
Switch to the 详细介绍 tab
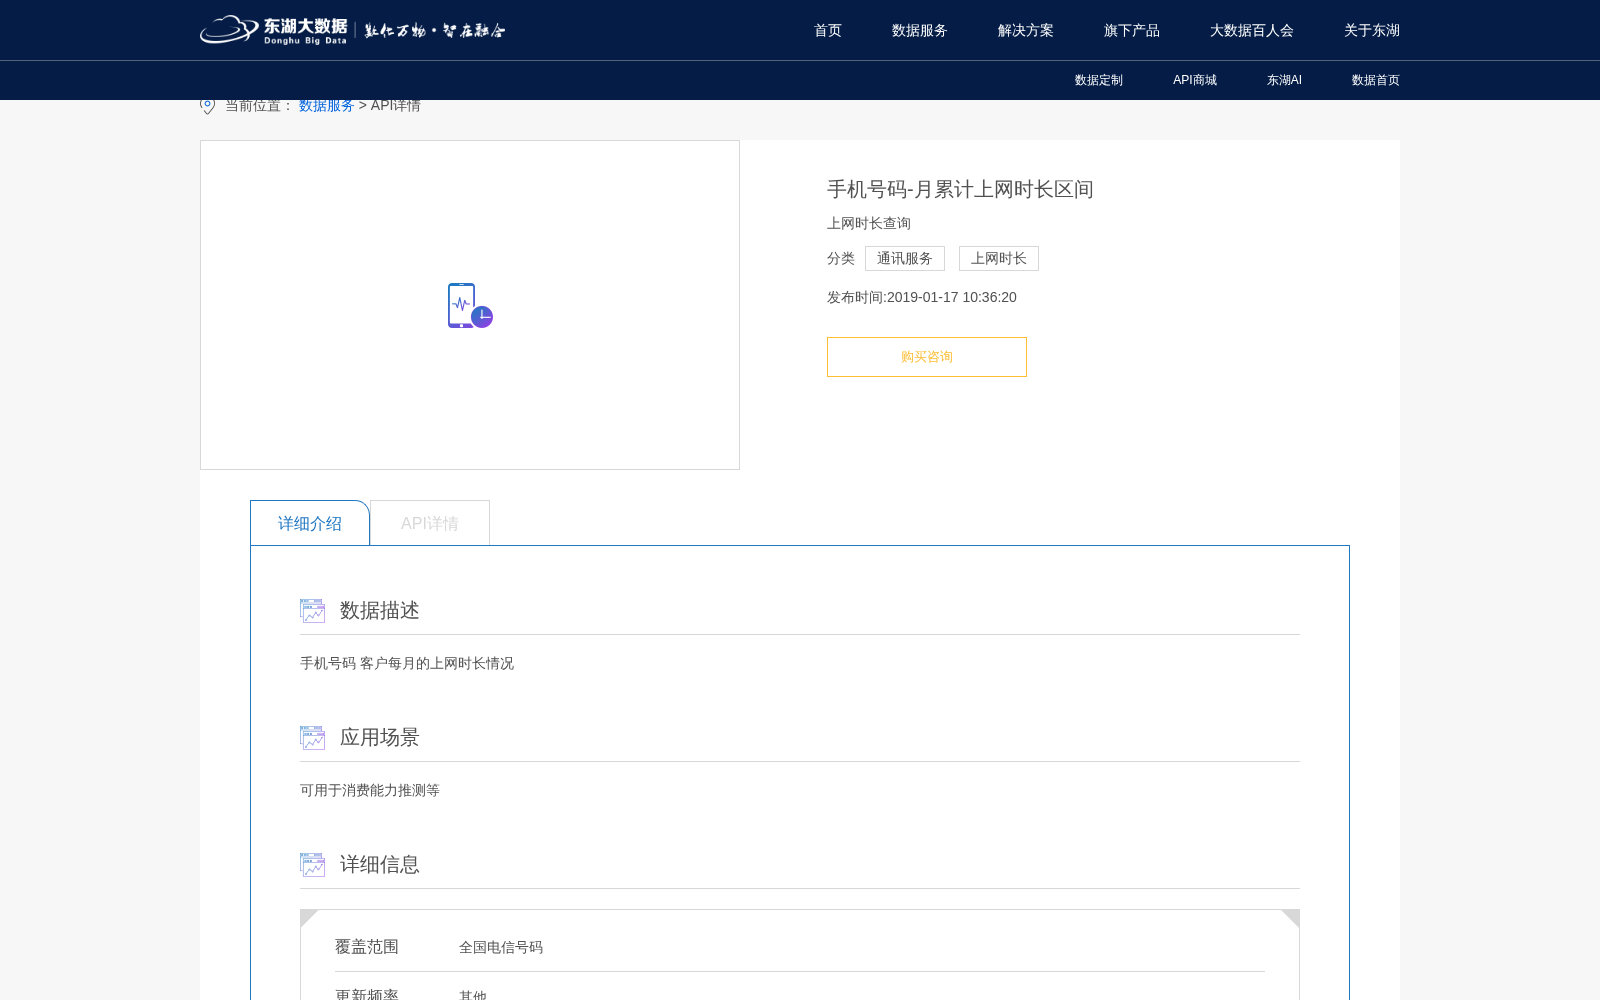pos(310,523)
